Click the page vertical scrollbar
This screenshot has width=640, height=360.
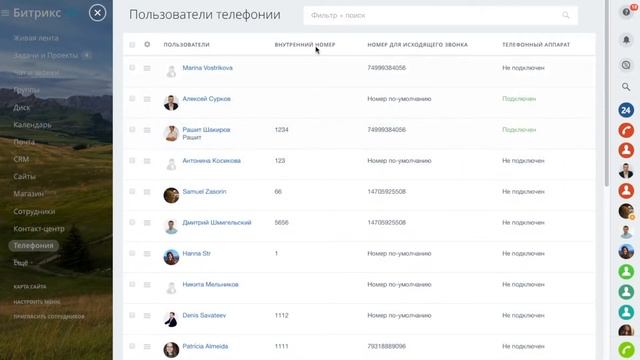(607, 94)
